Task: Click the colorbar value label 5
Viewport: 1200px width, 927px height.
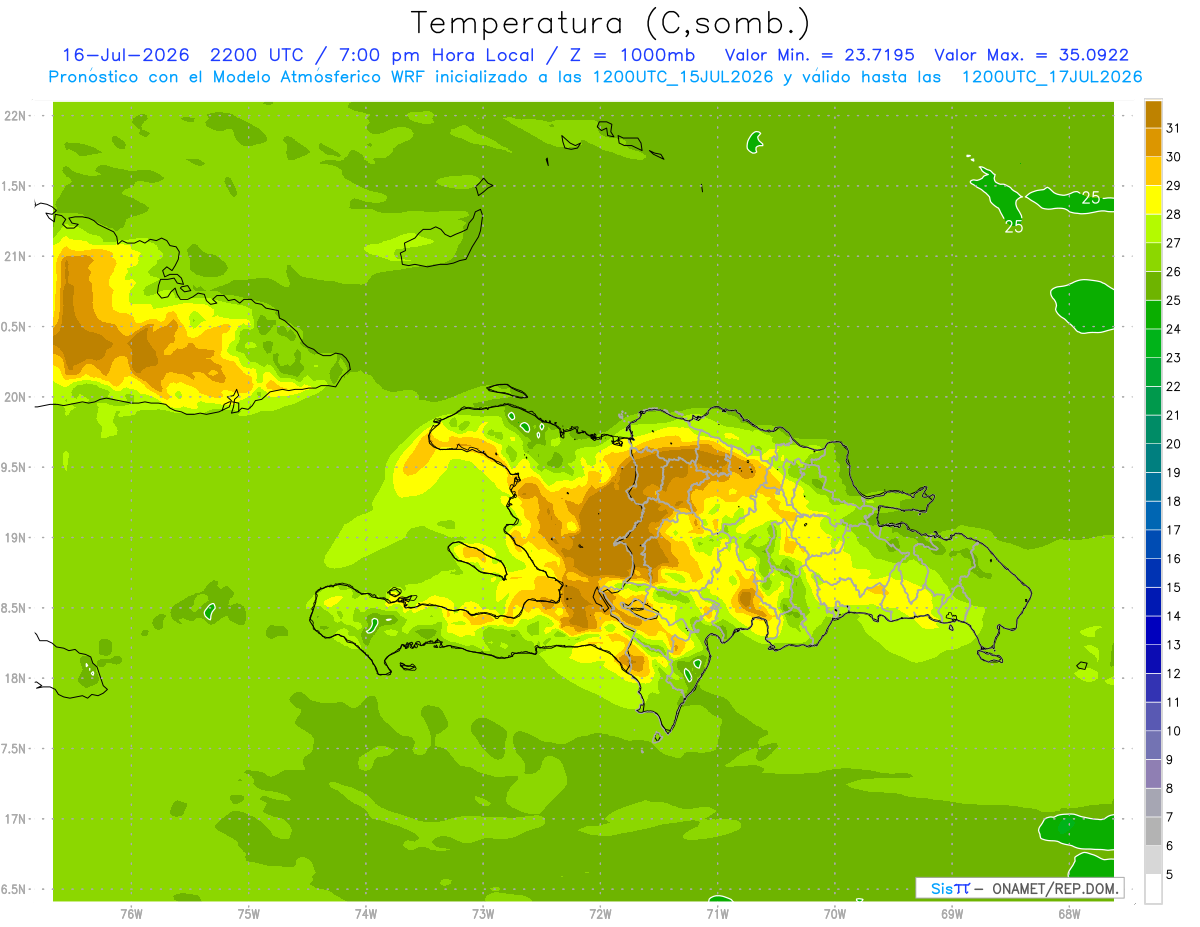Action: pyautogui.click(x=1170, y=875)
